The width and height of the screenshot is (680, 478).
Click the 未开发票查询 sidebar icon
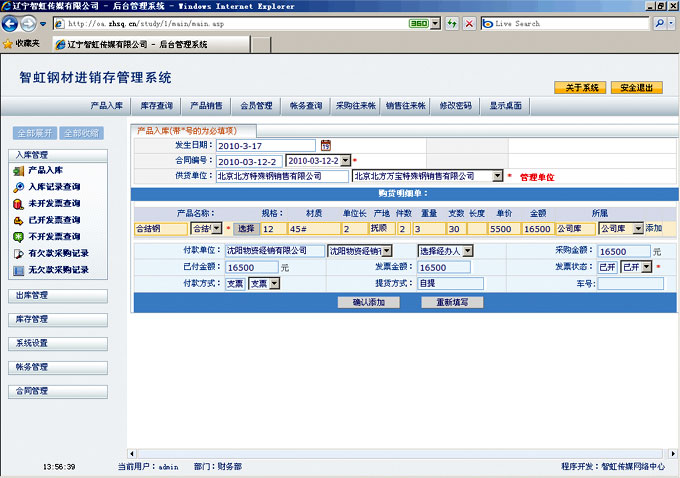pyautogui.click(x=19, y=204)
